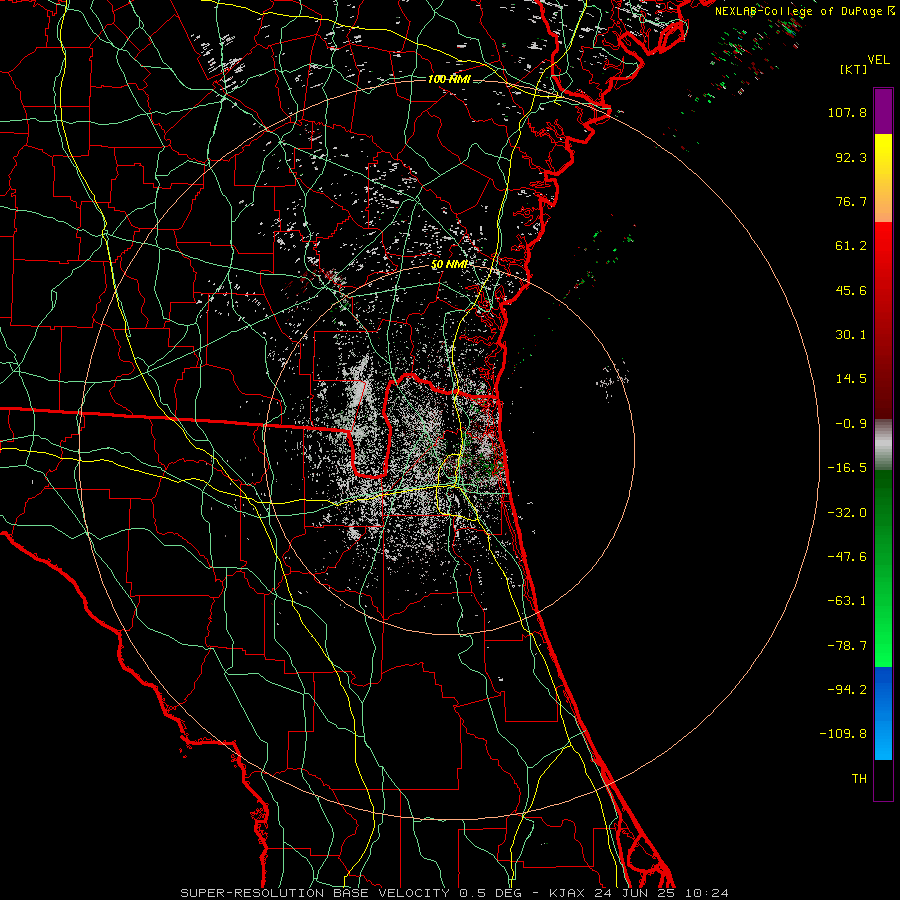Viewport: 900px width, 900px height.
Task: Select the 30.1 legend value
Action: tap(851, 335)
